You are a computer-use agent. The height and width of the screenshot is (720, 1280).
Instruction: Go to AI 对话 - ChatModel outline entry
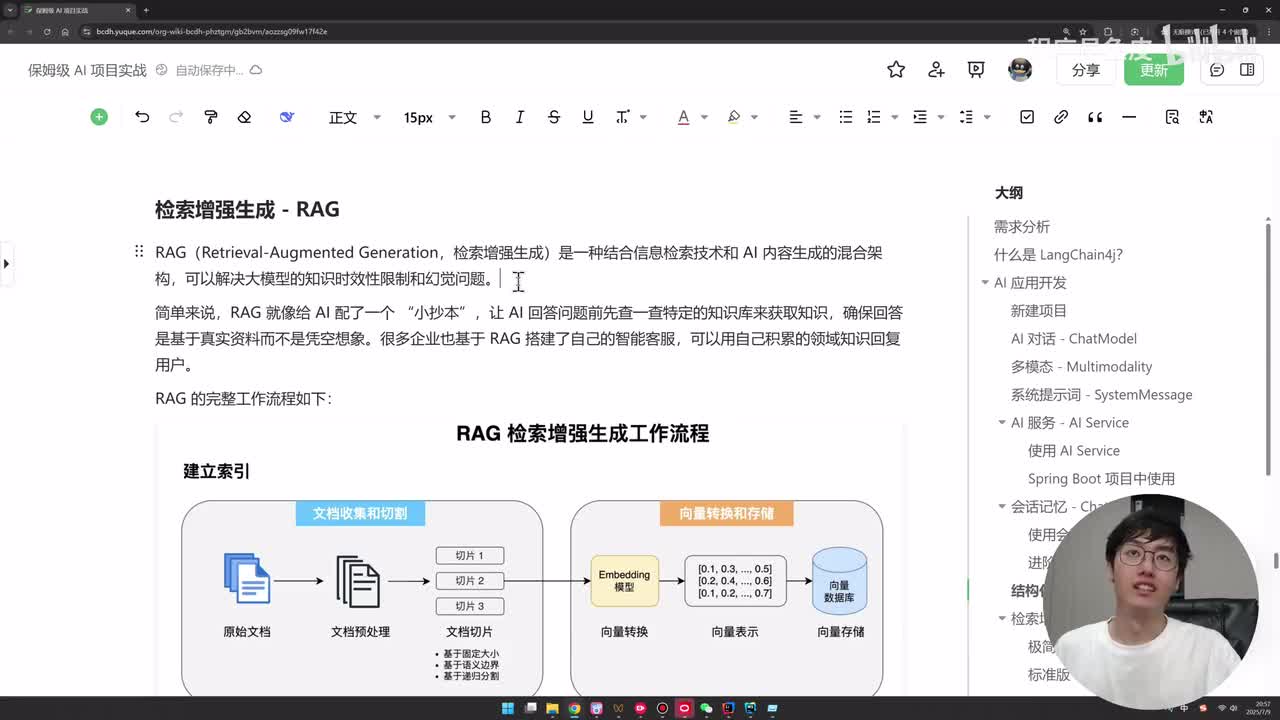coord(1074,339)
